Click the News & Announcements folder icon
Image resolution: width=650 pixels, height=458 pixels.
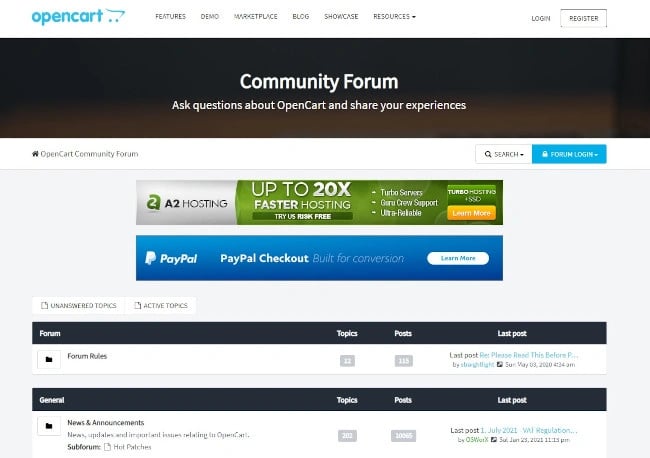pyautogui.click(x=48, y=427)
